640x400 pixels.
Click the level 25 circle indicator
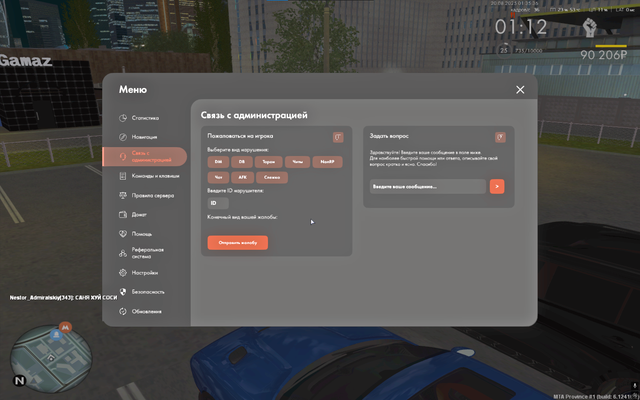[504, 51]
